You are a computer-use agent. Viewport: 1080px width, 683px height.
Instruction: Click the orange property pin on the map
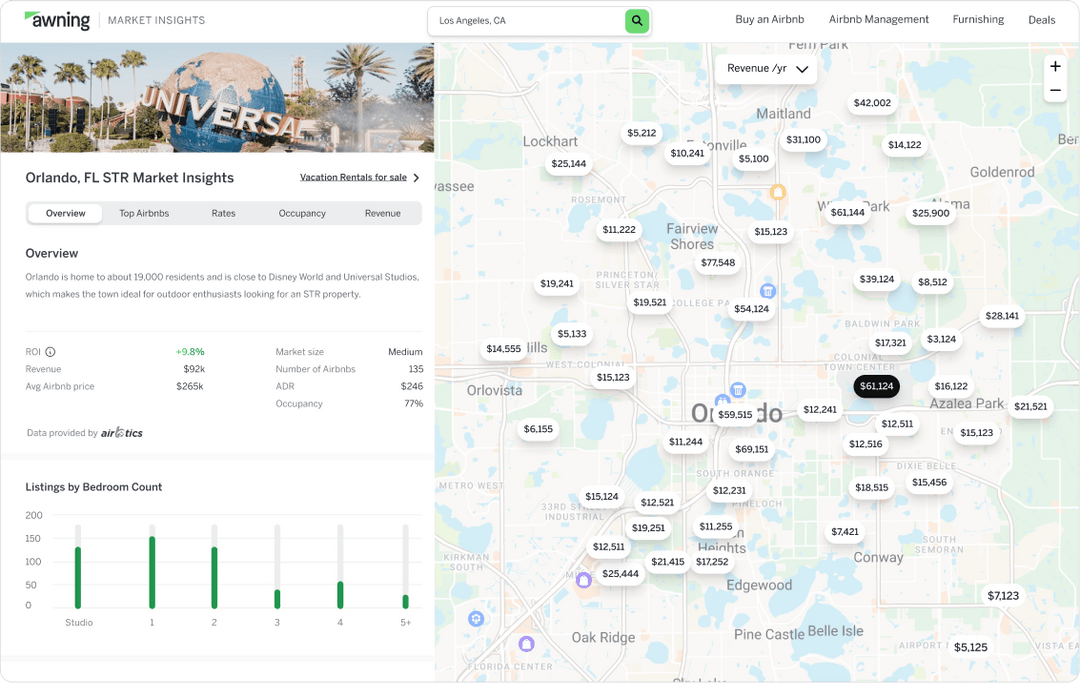click(x=776, y=190)
